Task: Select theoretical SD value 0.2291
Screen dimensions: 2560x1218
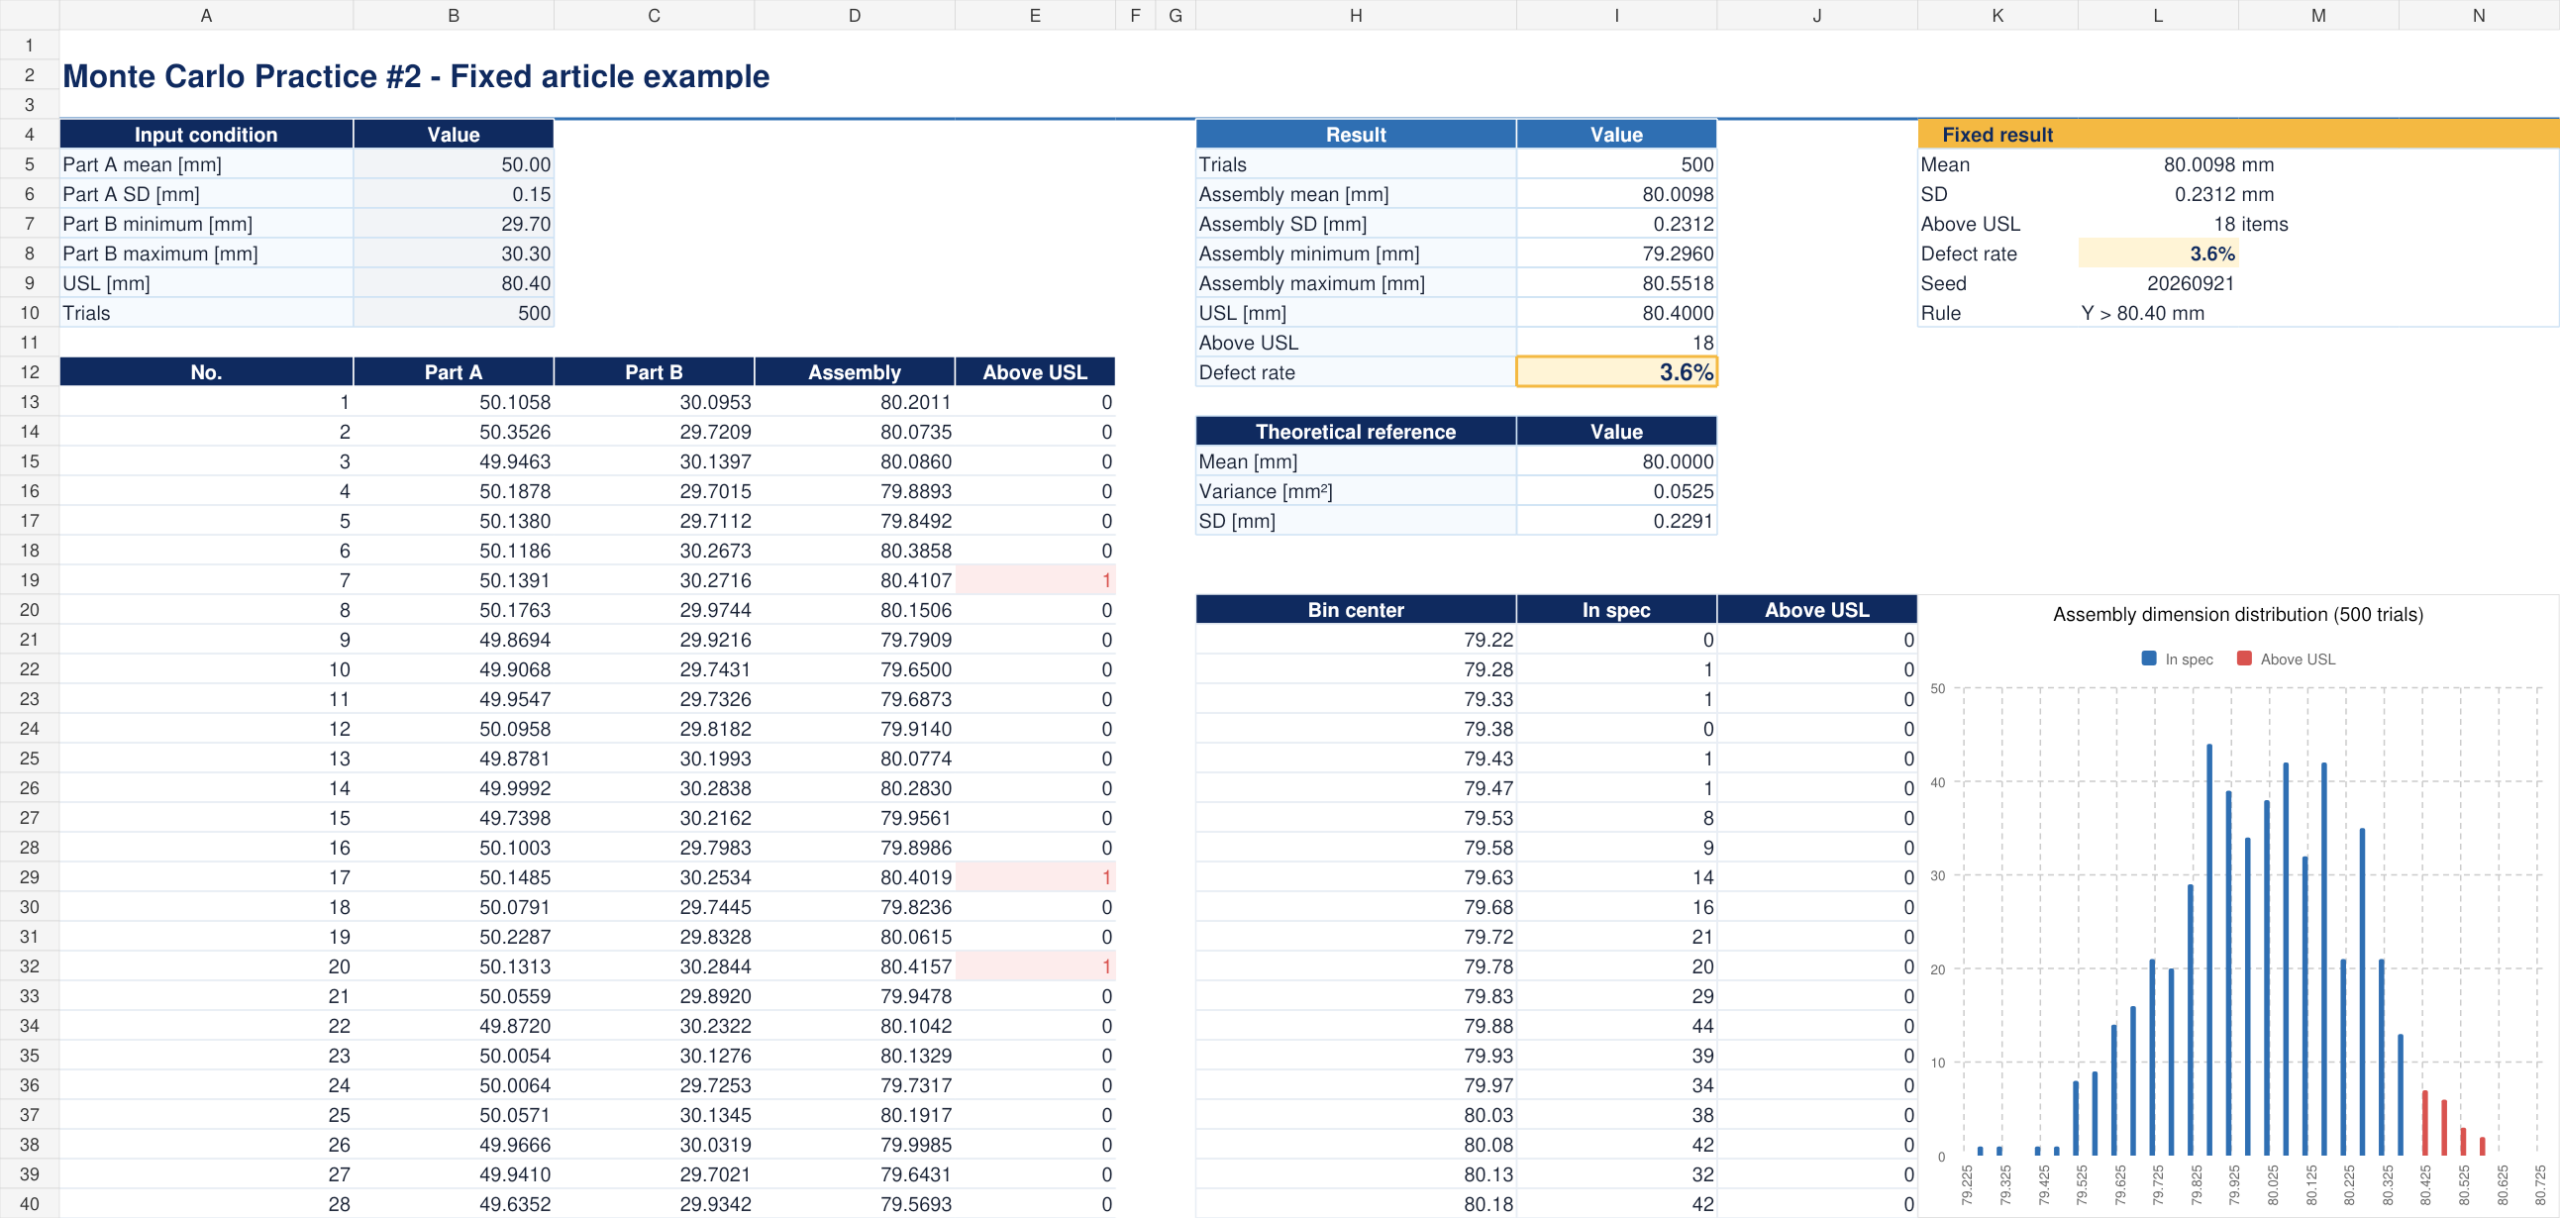Action: click(1616, 521)
